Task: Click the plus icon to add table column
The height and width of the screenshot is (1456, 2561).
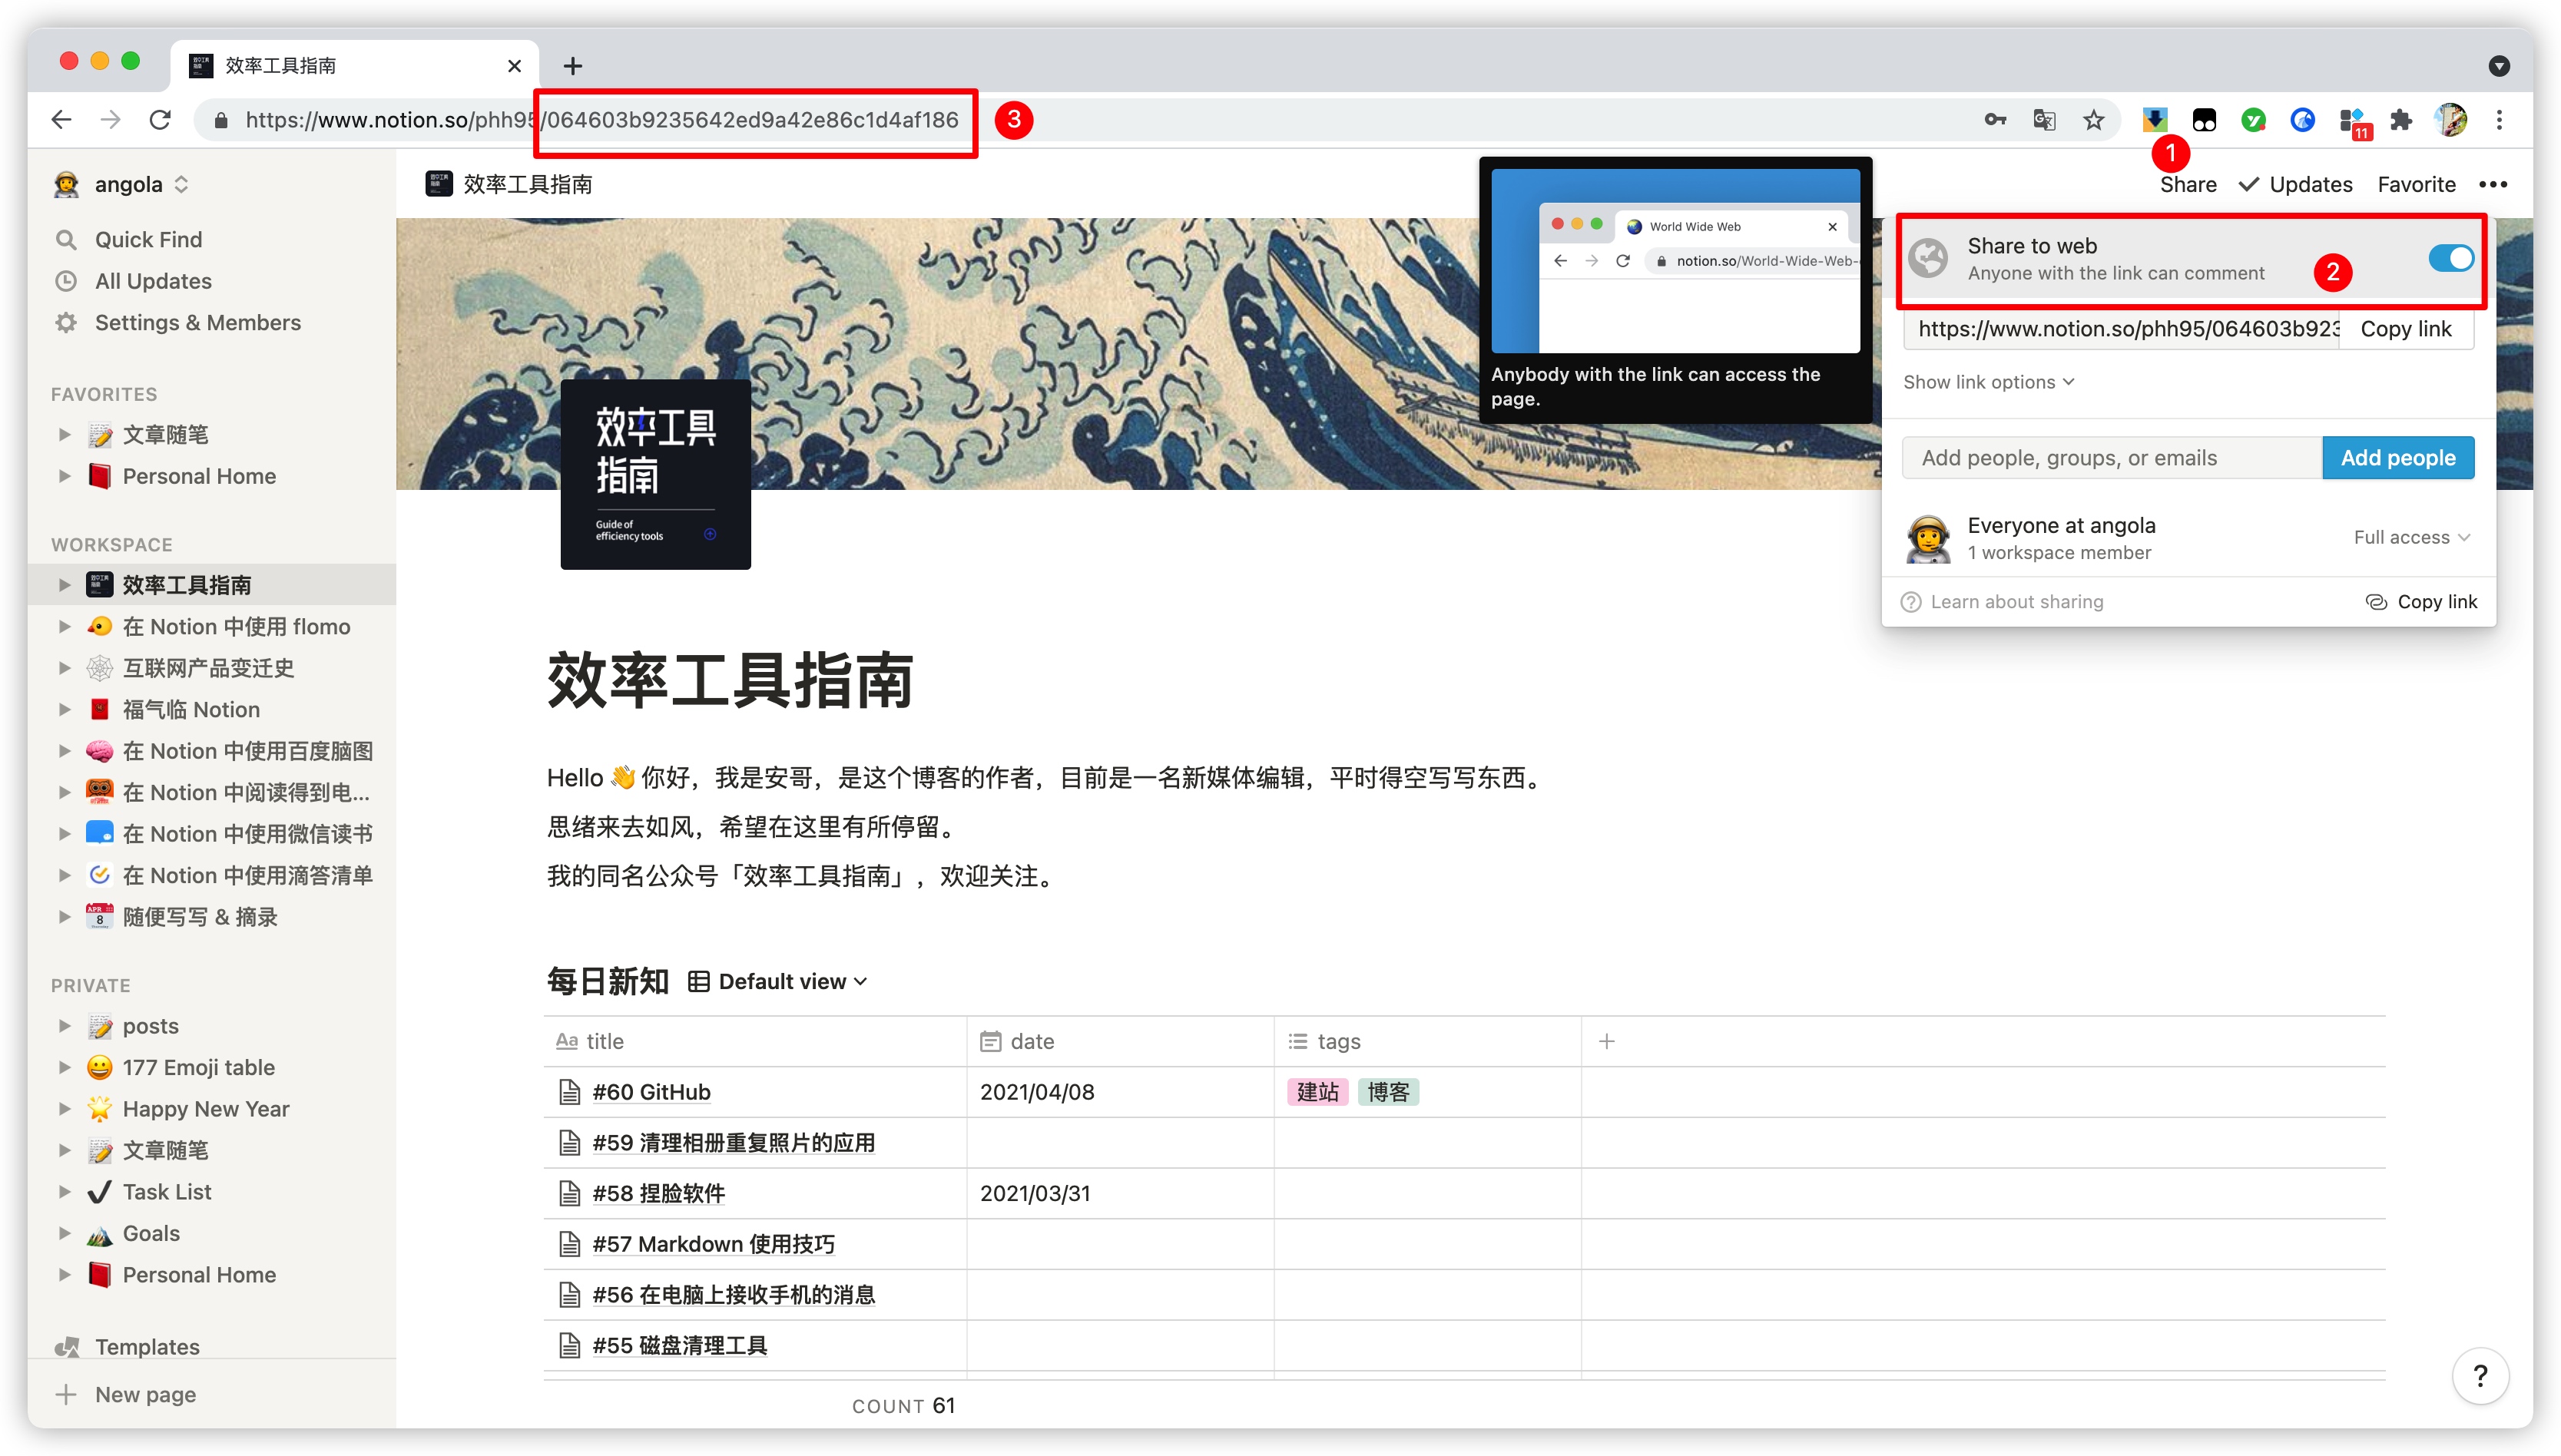Action: 1606,1041
